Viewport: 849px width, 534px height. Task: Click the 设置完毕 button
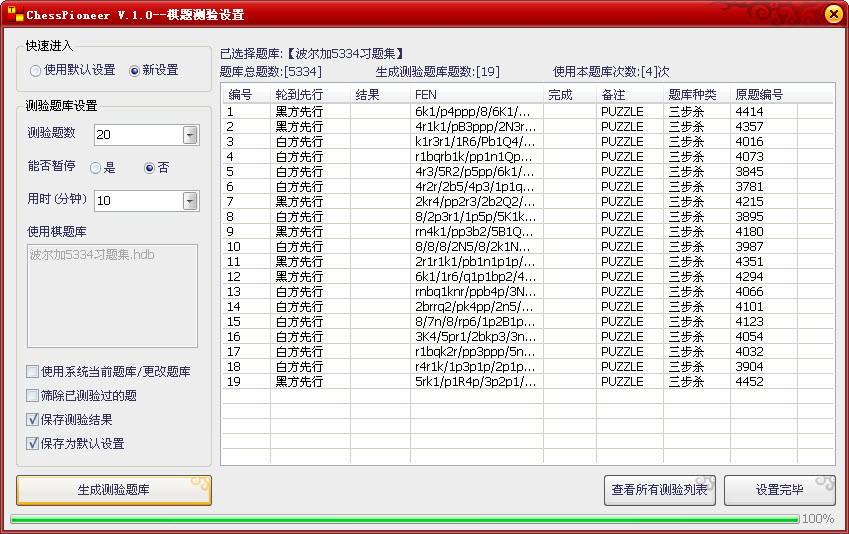click(780, 490)
